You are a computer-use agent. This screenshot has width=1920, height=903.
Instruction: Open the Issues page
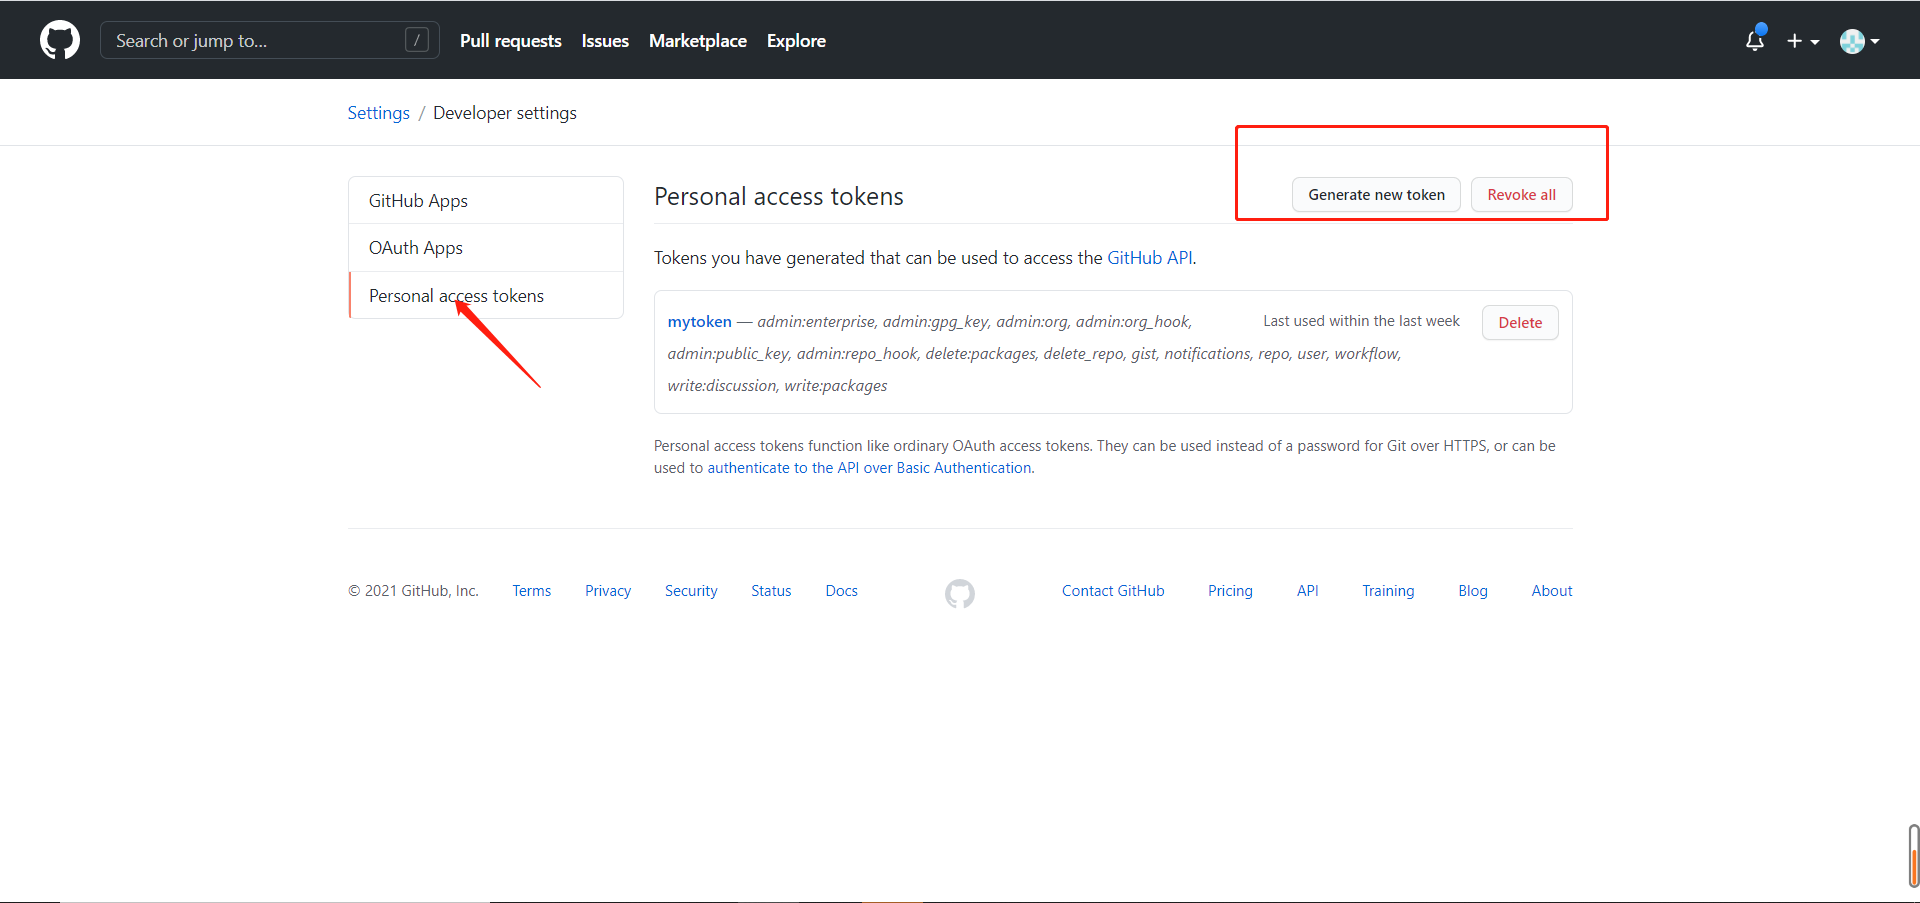tap(605, 41)
